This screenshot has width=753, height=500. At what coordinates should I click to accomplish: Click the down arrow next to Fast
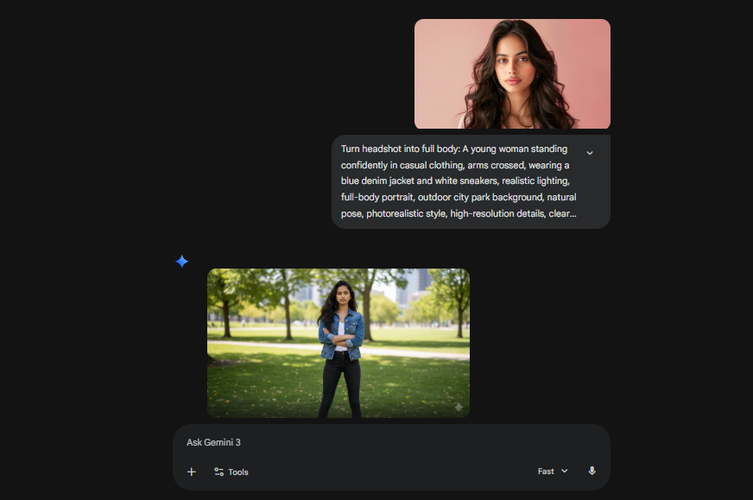click(565, 471)
